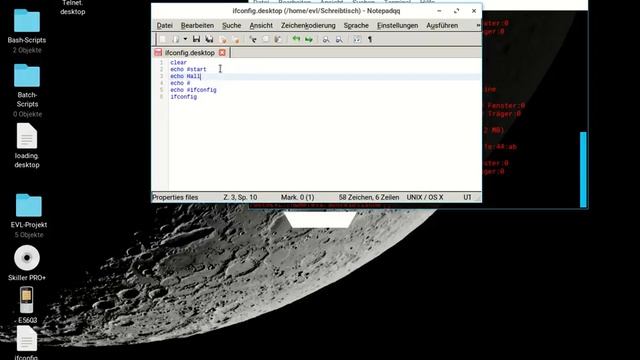The height and width of the screenshot is (360, 640).
Task: Open the Sprache menu
Action: coord(356,25)
